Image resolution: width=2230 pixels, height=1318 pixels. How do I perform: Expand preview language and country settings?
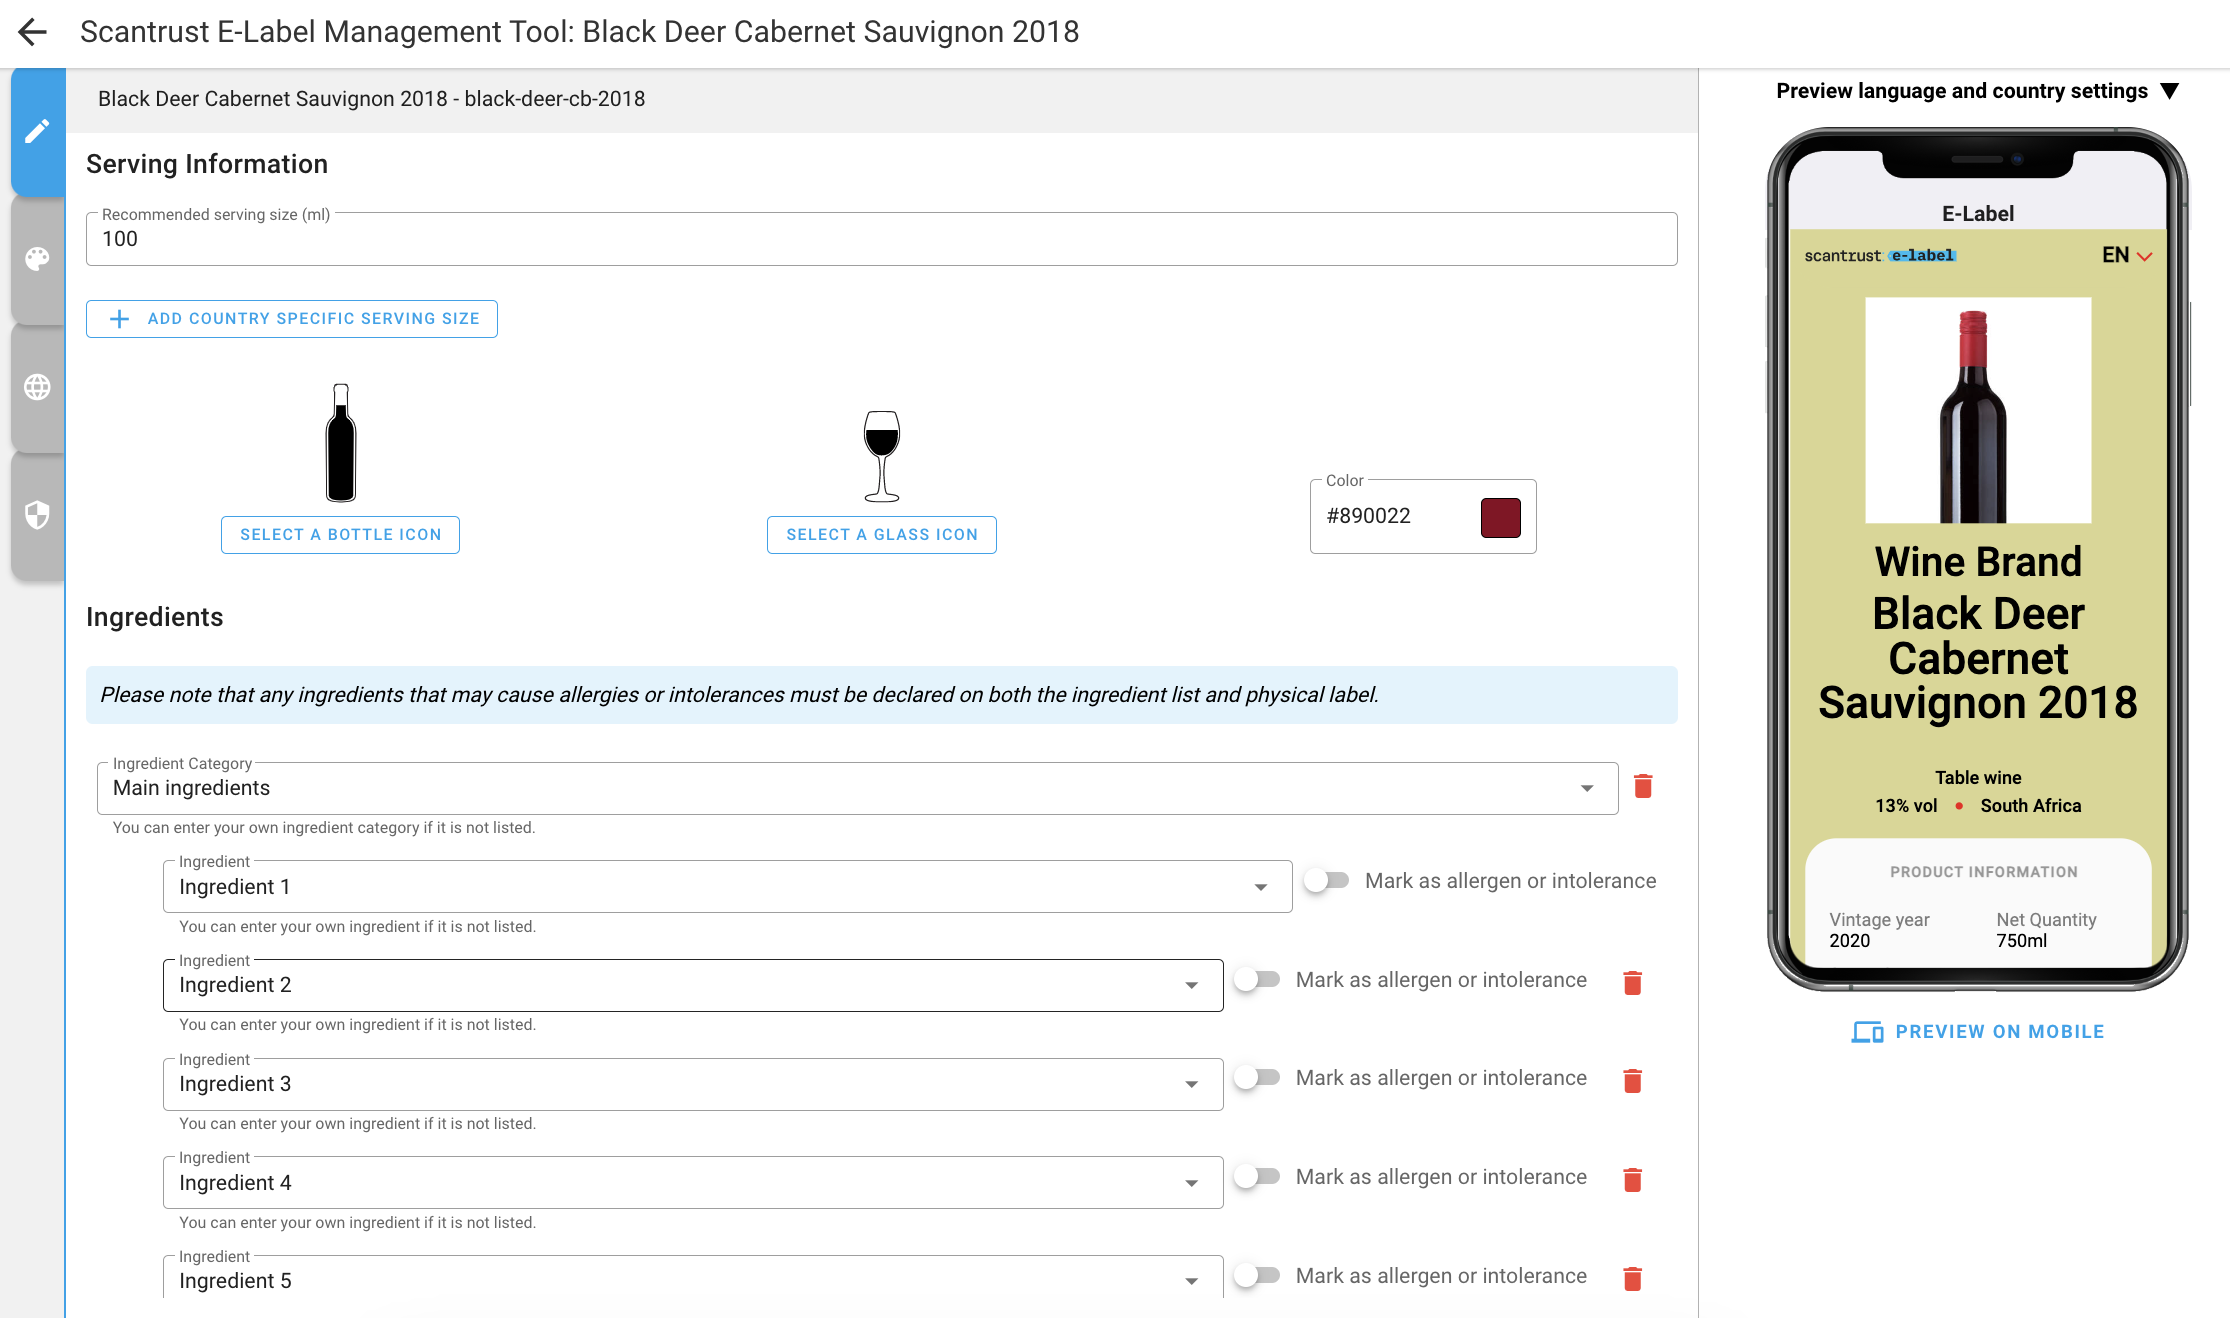click(x=1977, y=91)
